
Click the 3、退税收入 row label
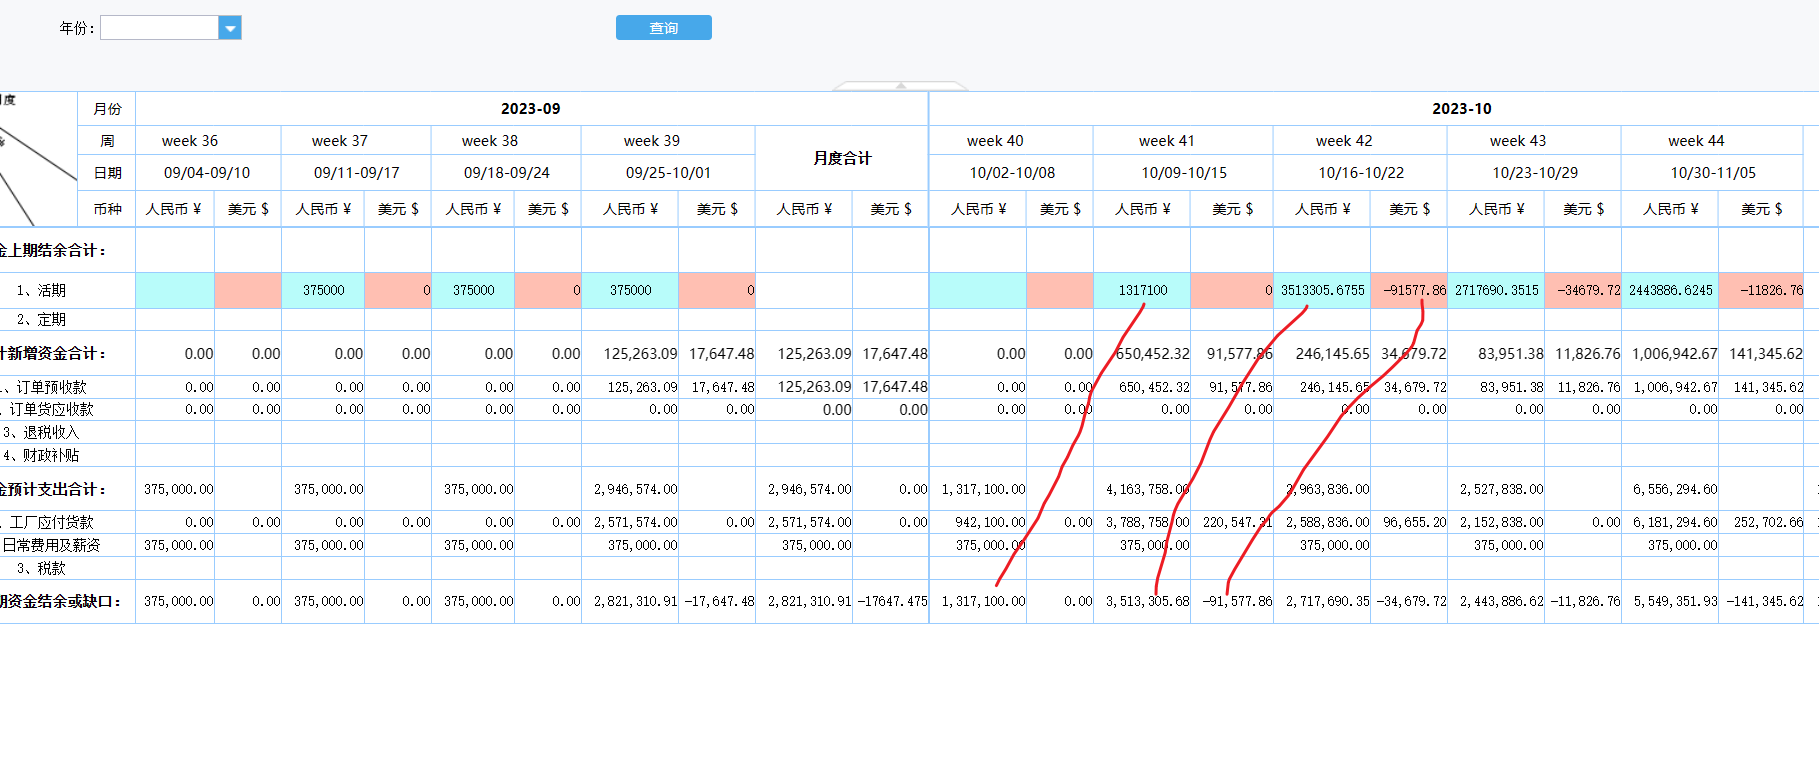tap(41, 432)
